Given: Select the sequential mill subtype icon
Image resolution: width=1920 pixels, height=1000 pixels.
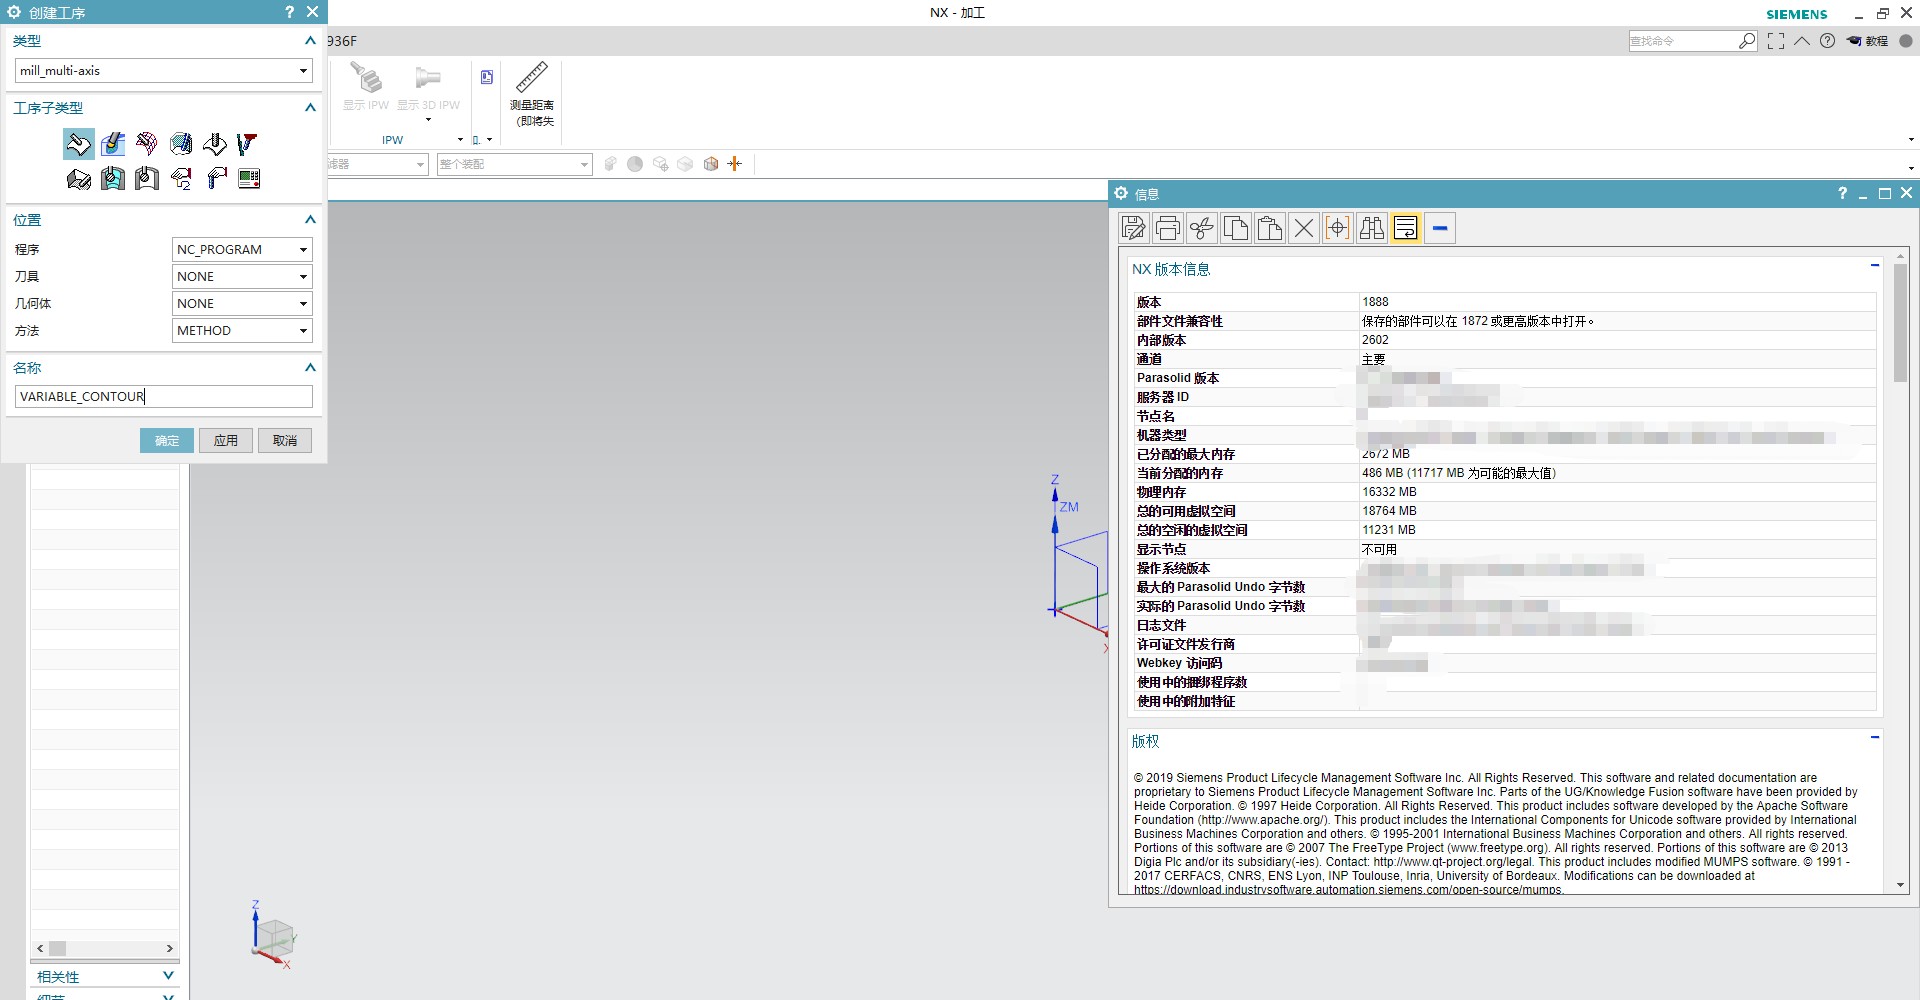Looking at the screenshot, I should click(x=78, y=179).
